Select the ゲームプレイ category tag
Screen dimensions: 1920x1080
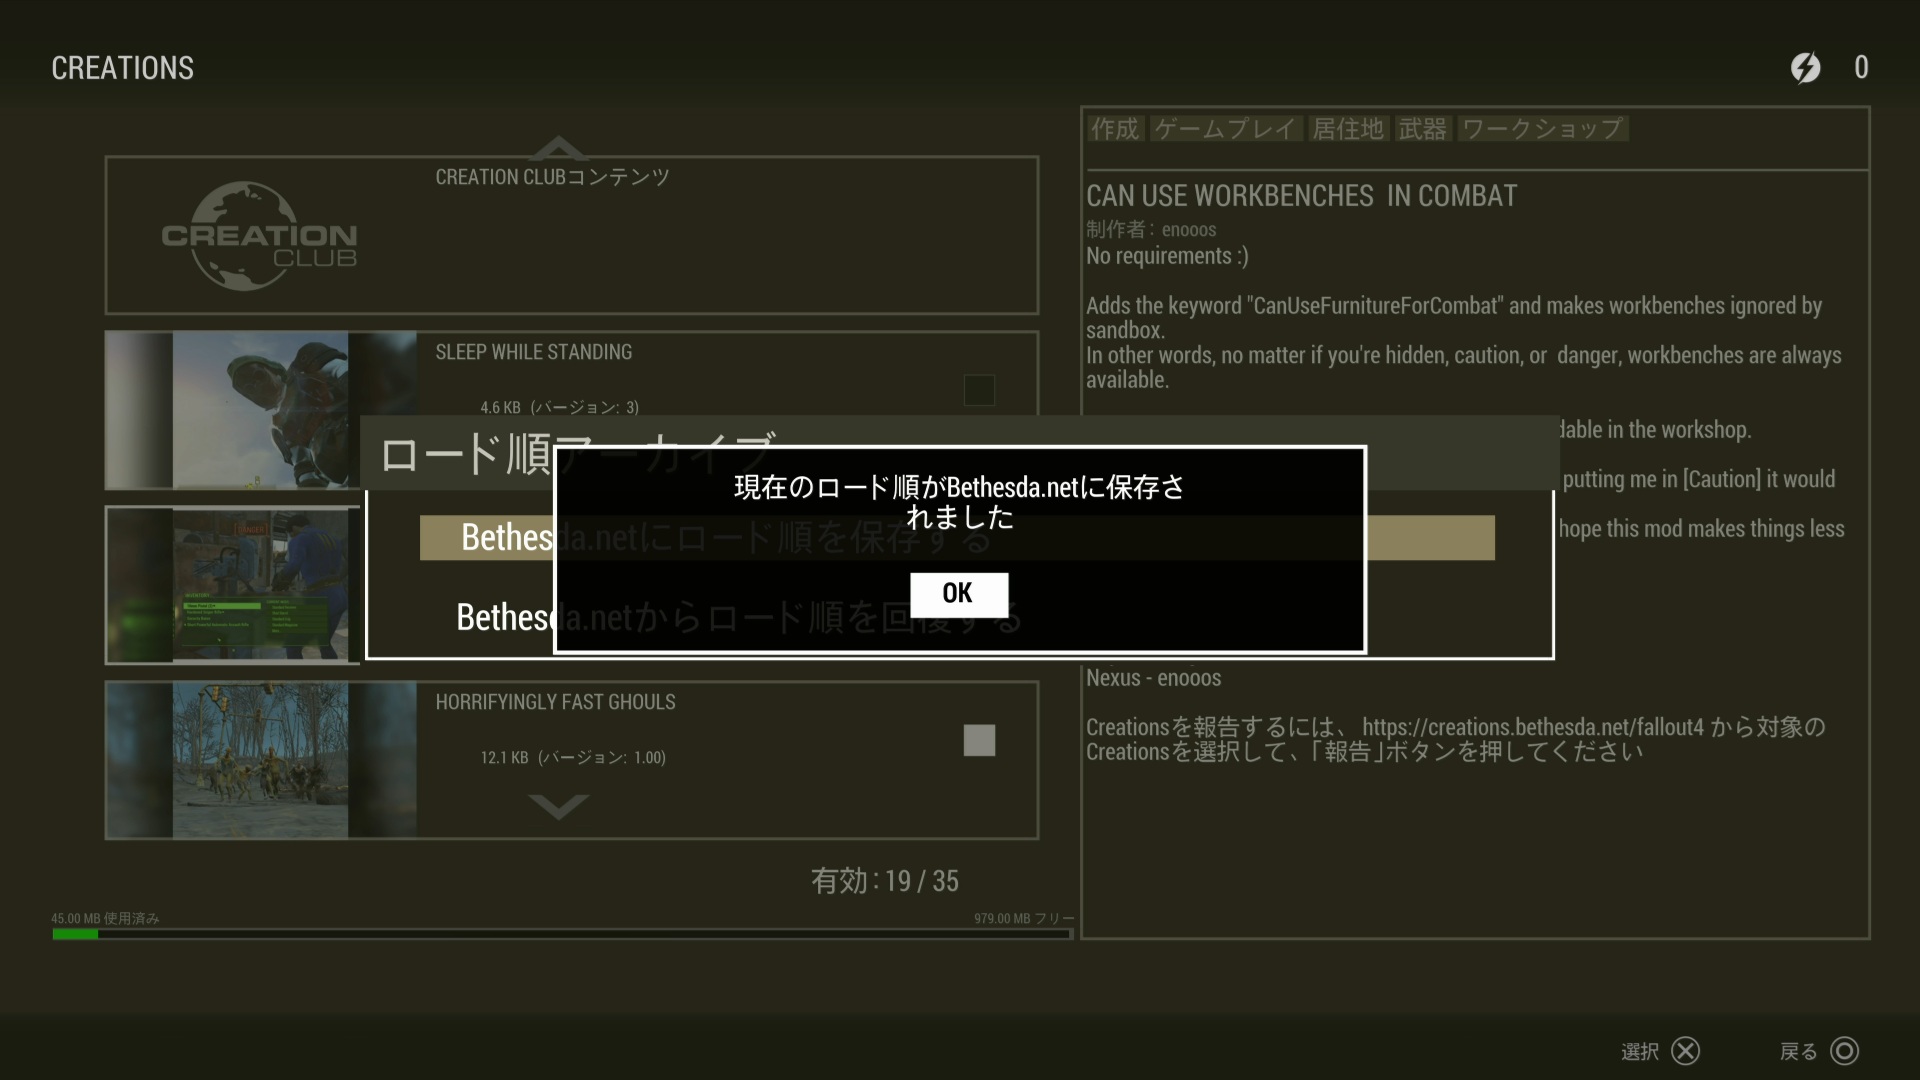(1225, 129)
